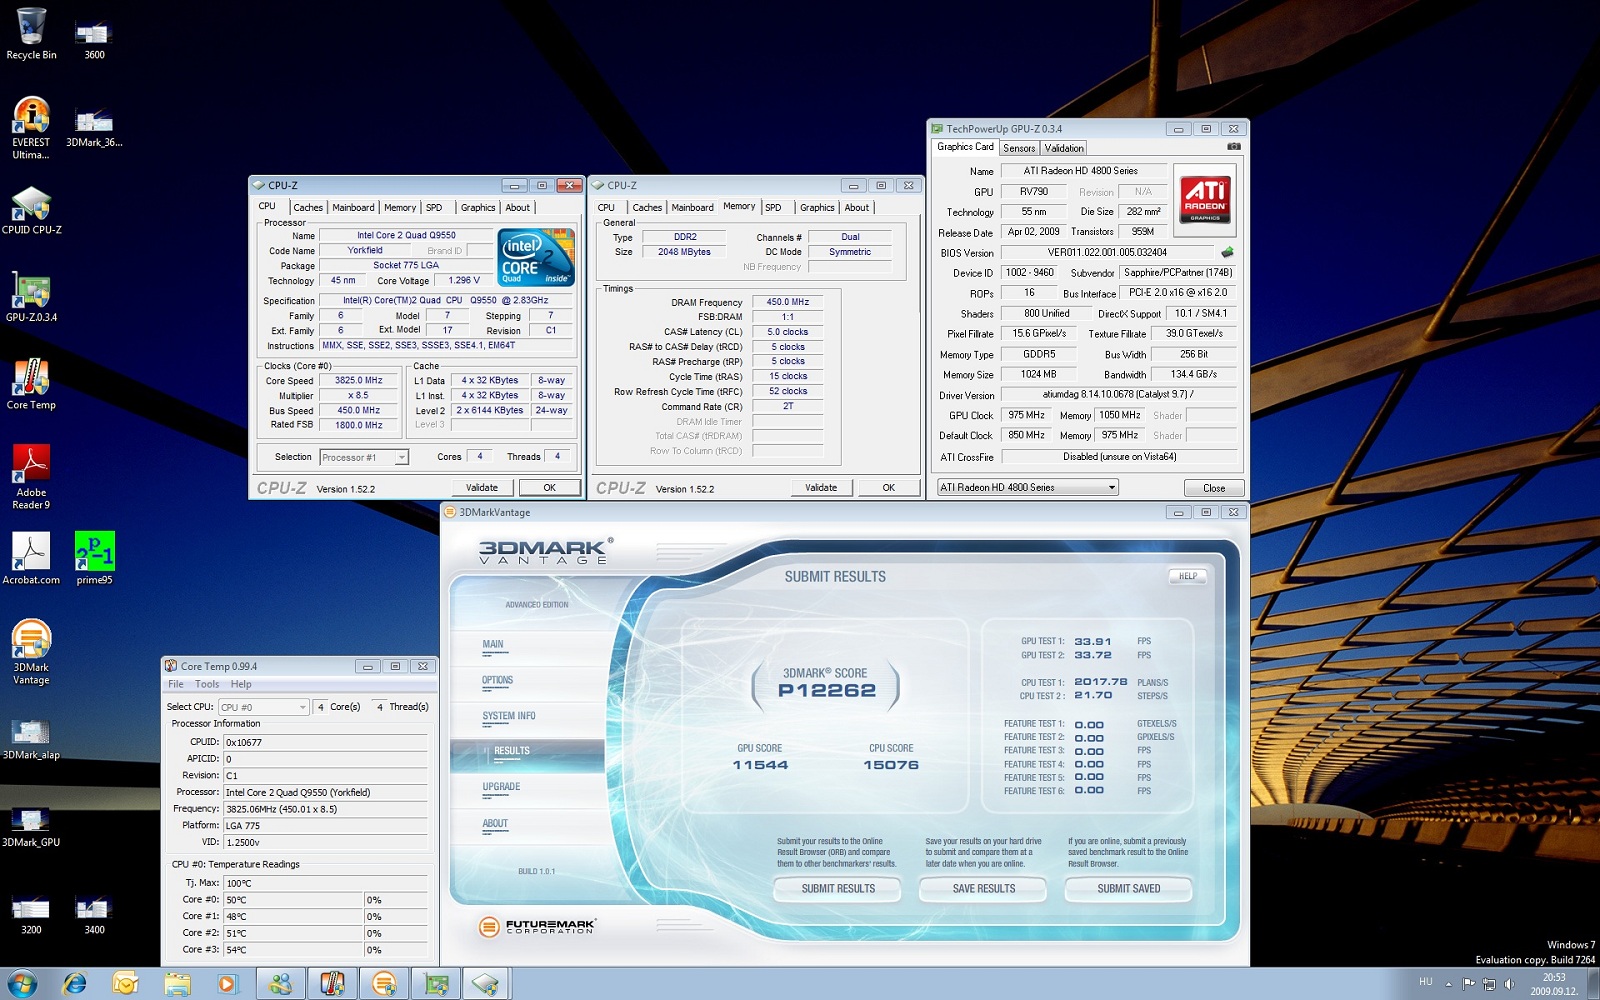
Task: Switch to the Sensors tab in GPU-Z
Action: point(1019,148)
